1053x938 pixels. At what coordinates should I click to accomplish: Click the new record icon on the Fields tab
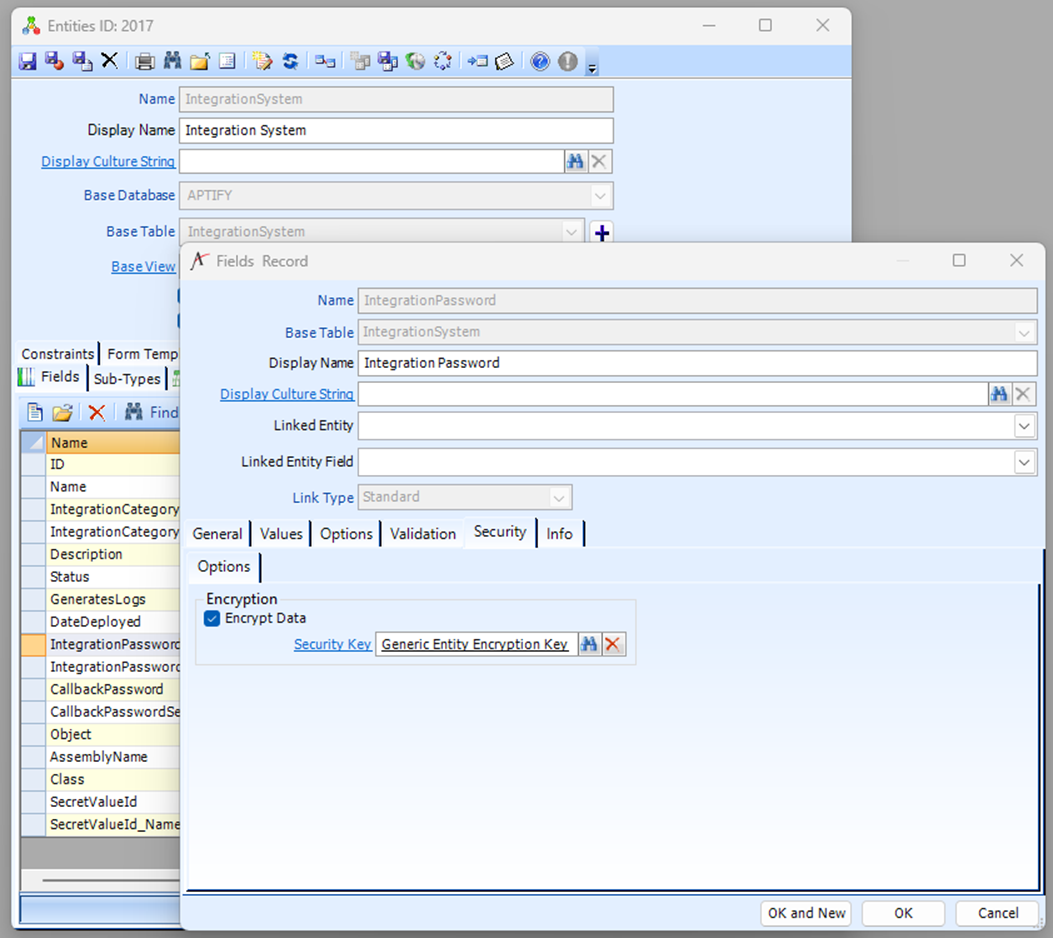pos(35,412)
